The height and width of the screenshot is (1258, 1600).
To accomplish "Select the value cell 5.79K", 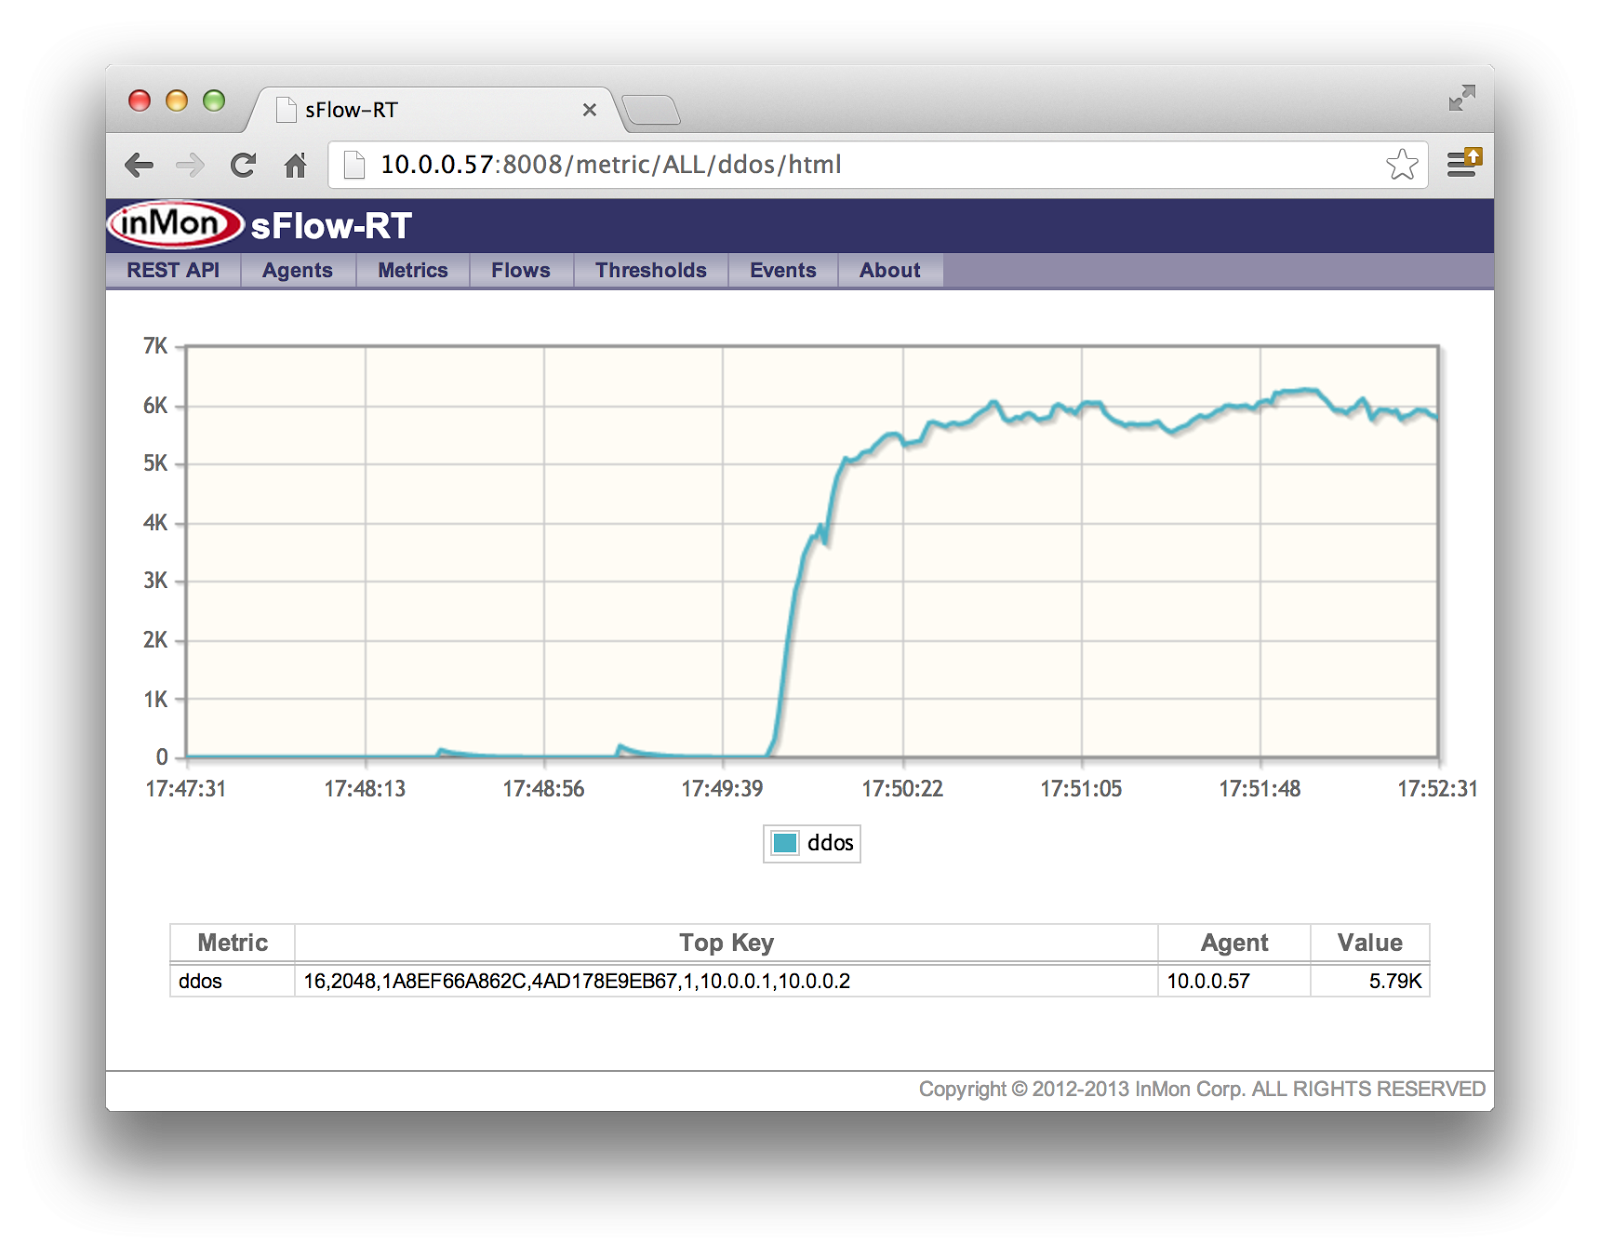I will coord(1370,981).
